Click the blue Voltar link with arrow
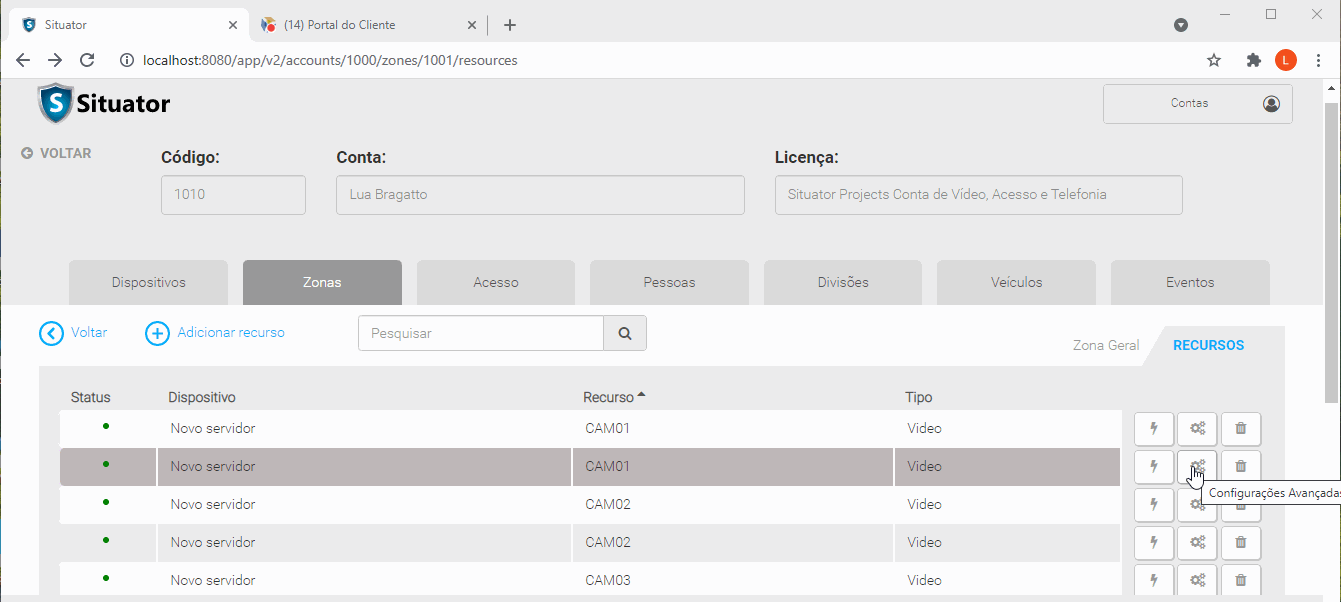1341x602 pixels. click(74, 333)
